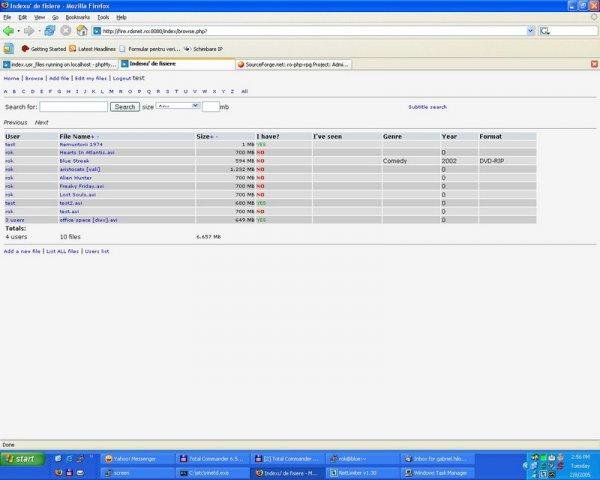Sort by the 'Size' column header
This screenshot has width=600, height=480.
(203, 136)
